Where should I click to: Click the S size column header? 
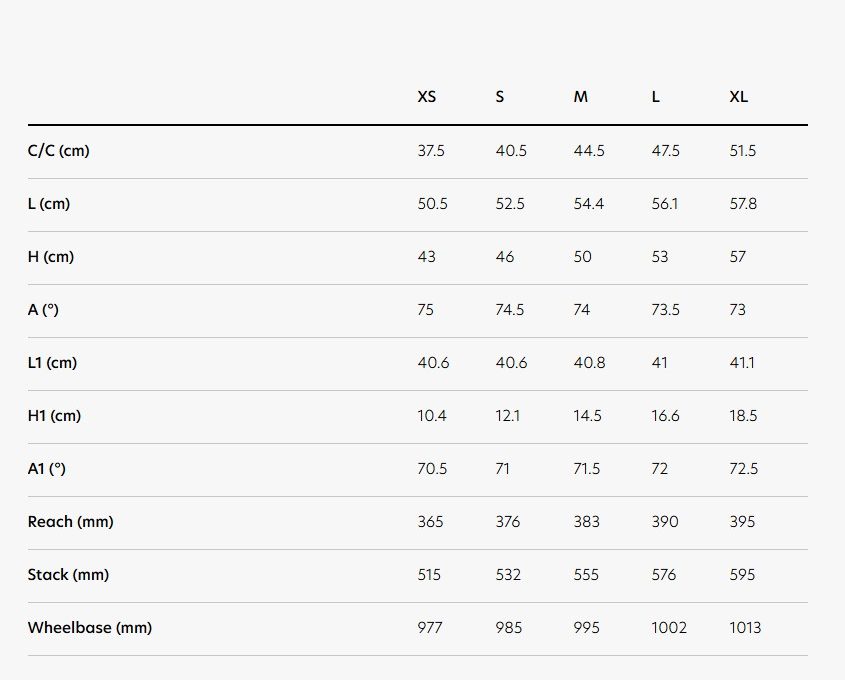pyautogui.click(x=500, y=97)
